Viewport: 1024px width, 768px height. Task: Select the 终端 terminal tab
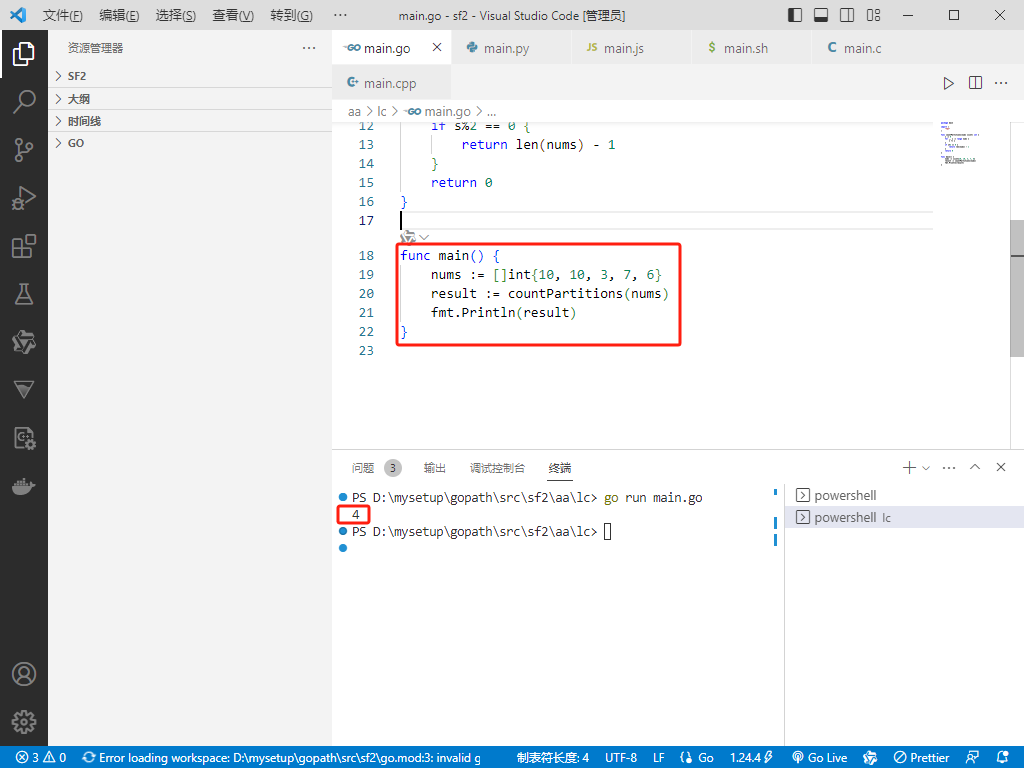coord(560,468)
